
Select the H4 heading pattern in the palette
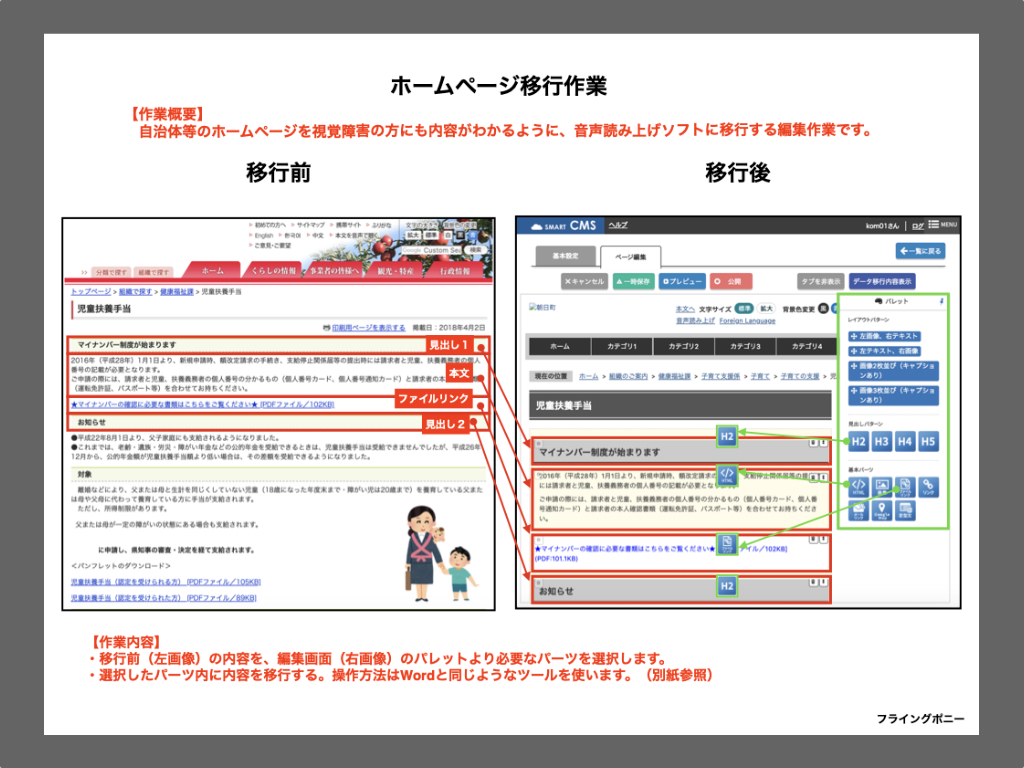tap(905, 441)
